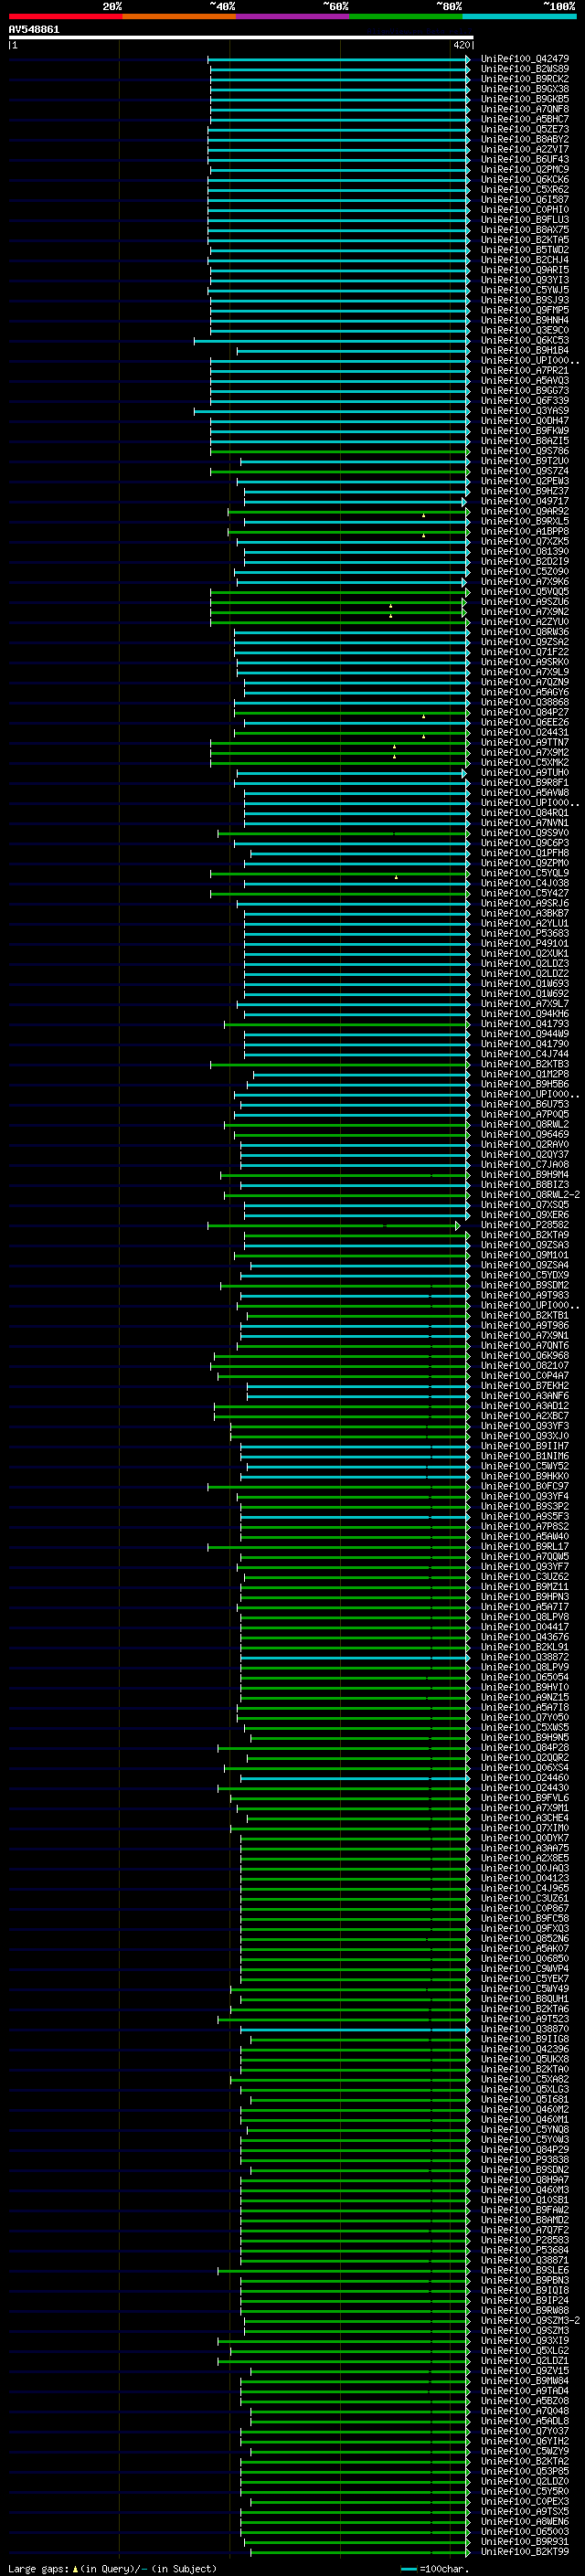
Task: Open entry UniRef100_B7EKH2
Action: (x=524, y=1386)
